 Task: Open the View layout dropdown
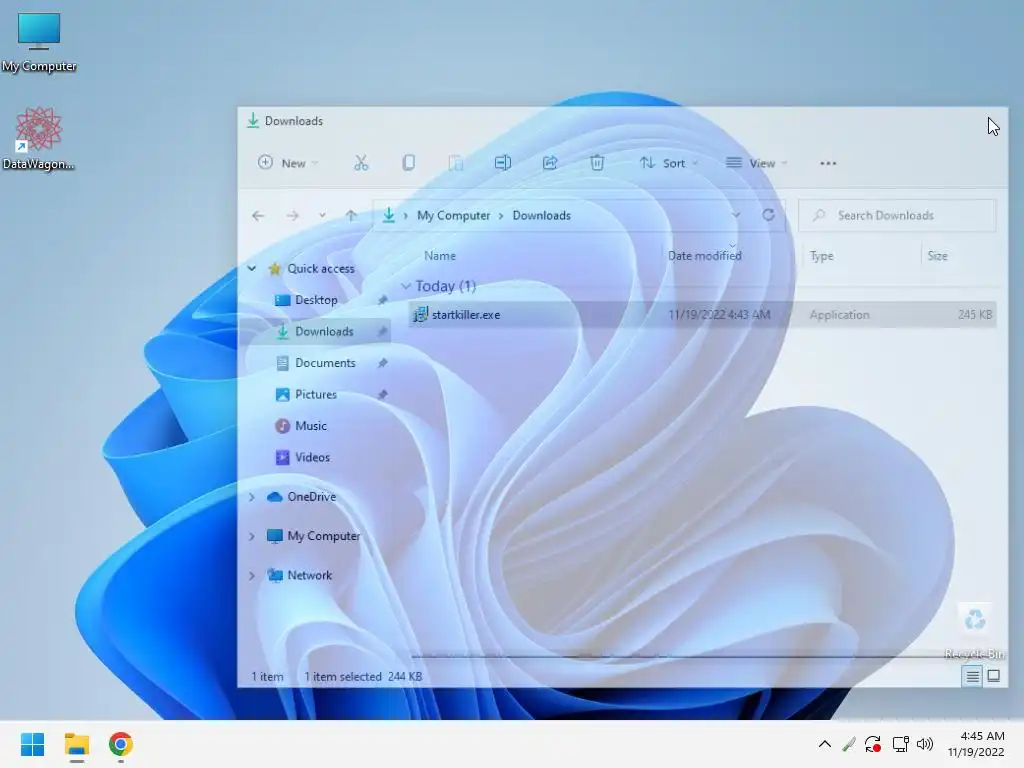click(757, 163)
